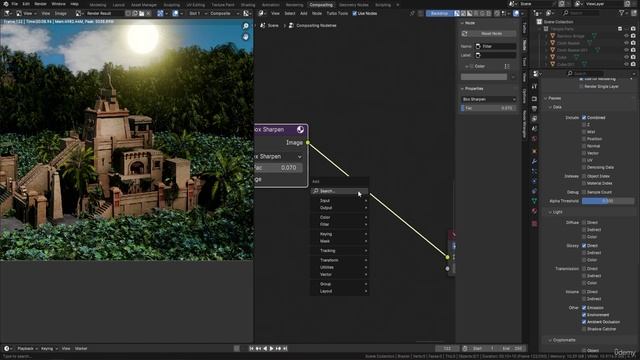Viewport: 640px width, 360px height.
Task: Click the Image output socket of Filter node
Action: [x=308, y=142]
